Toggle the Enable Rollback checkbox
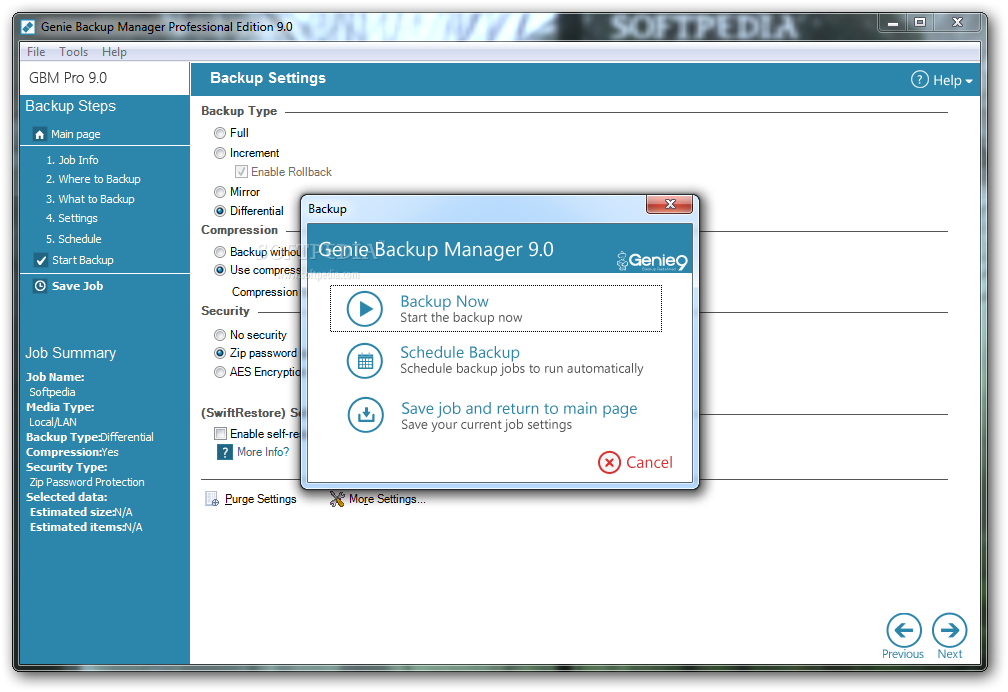The height and width of the screenshot is (692, 1008). [x=241, y=172]
